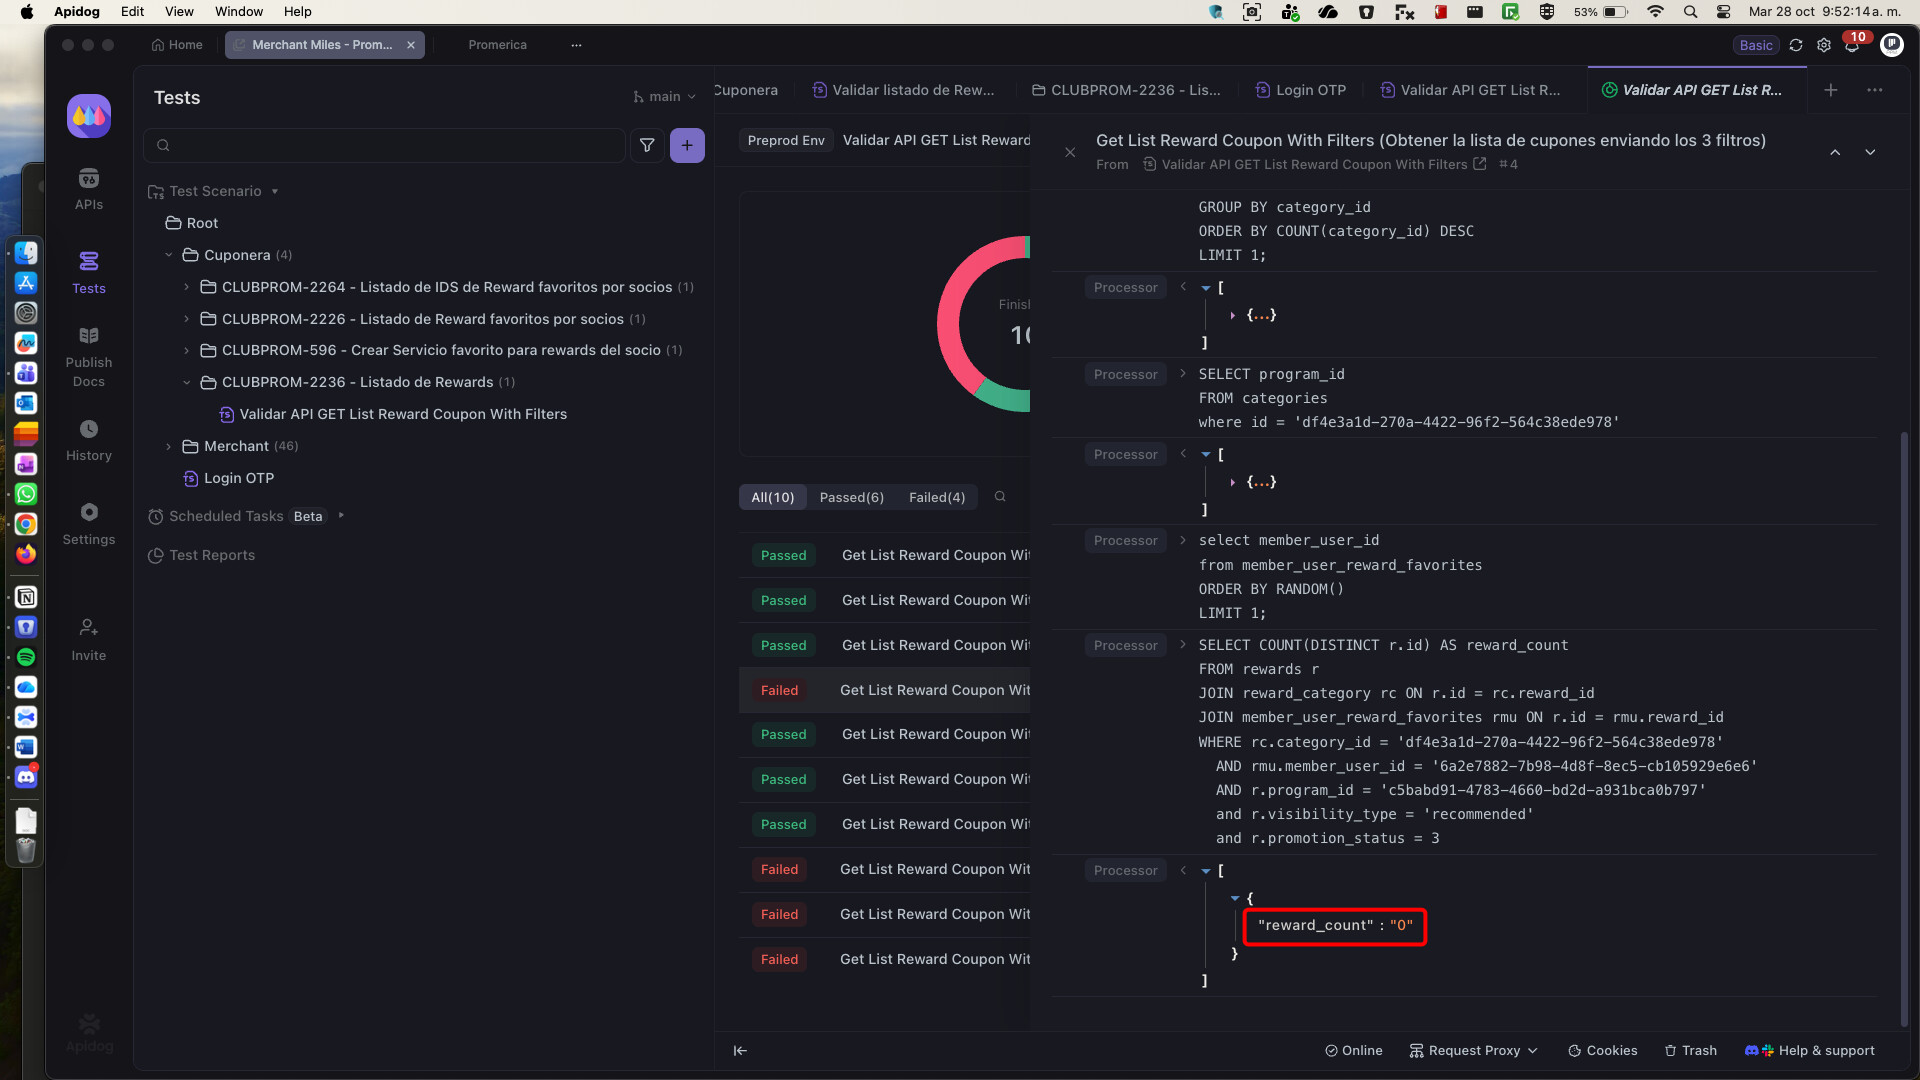This screenshot has height=1080, width=1920.
Task: Open the Request Proxy dropdown
Action: (x=1474, y=1050)
